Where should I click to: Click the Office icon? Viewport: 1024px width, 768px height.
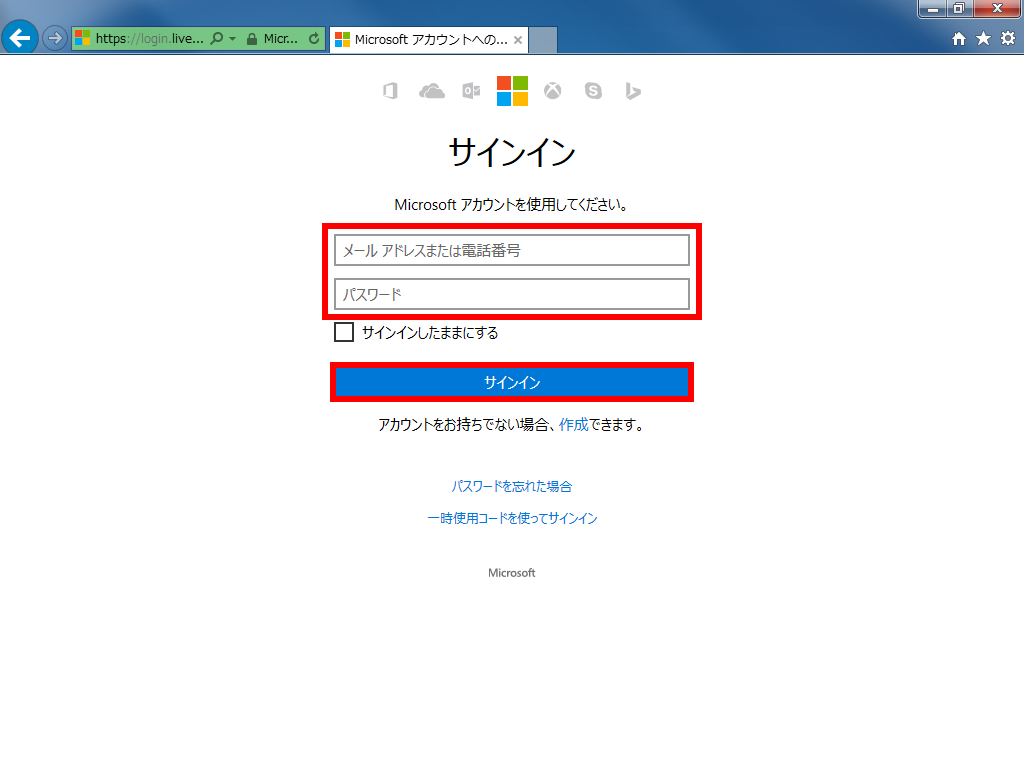pos(391,91)
